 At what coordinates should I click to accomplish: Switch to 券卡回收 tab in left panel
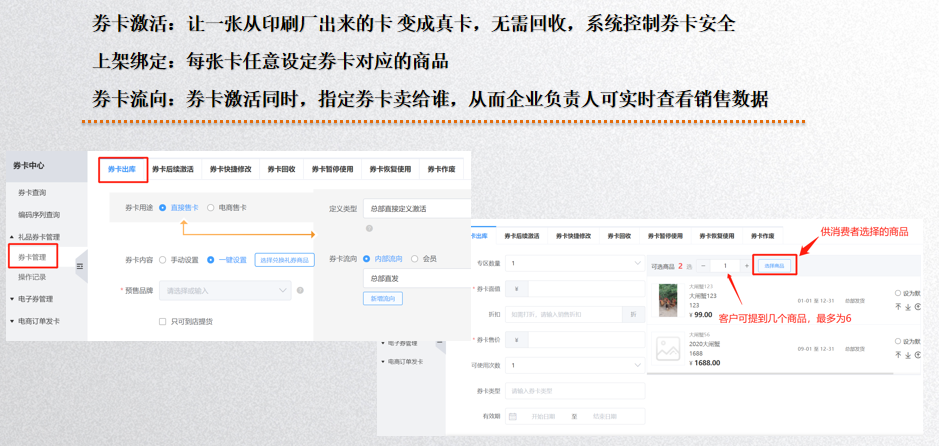click(x=281, y=170)
